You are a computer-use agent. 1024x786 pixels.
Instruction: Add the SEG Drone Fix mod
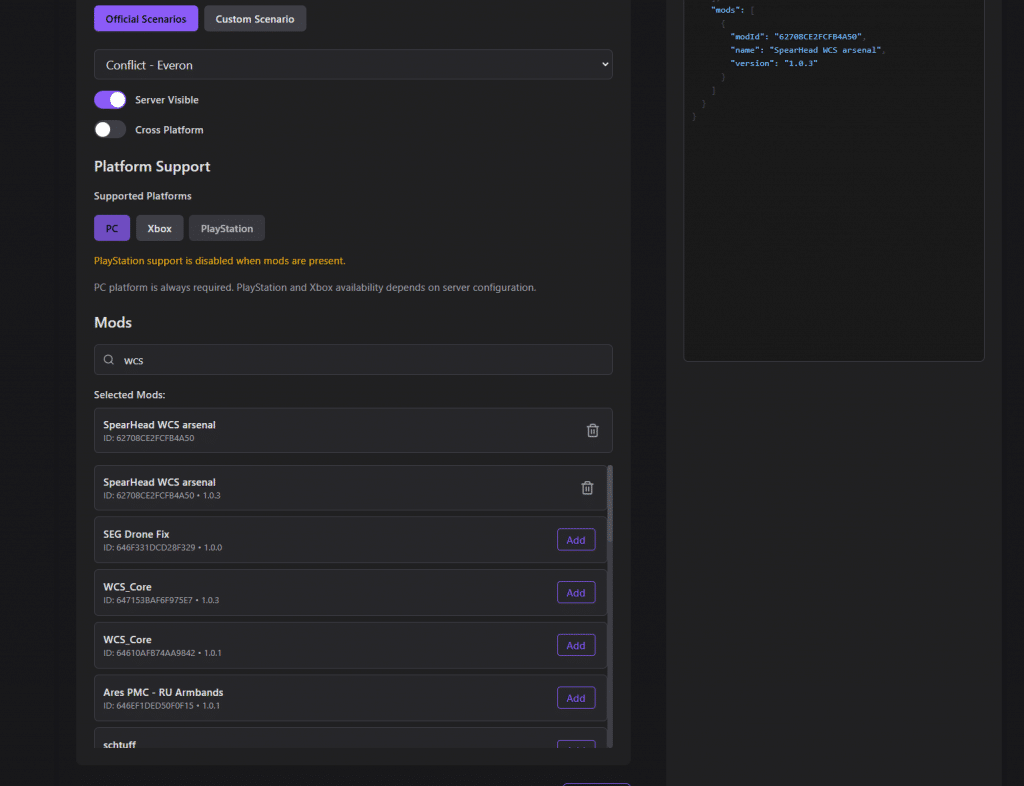click(575, 539)
